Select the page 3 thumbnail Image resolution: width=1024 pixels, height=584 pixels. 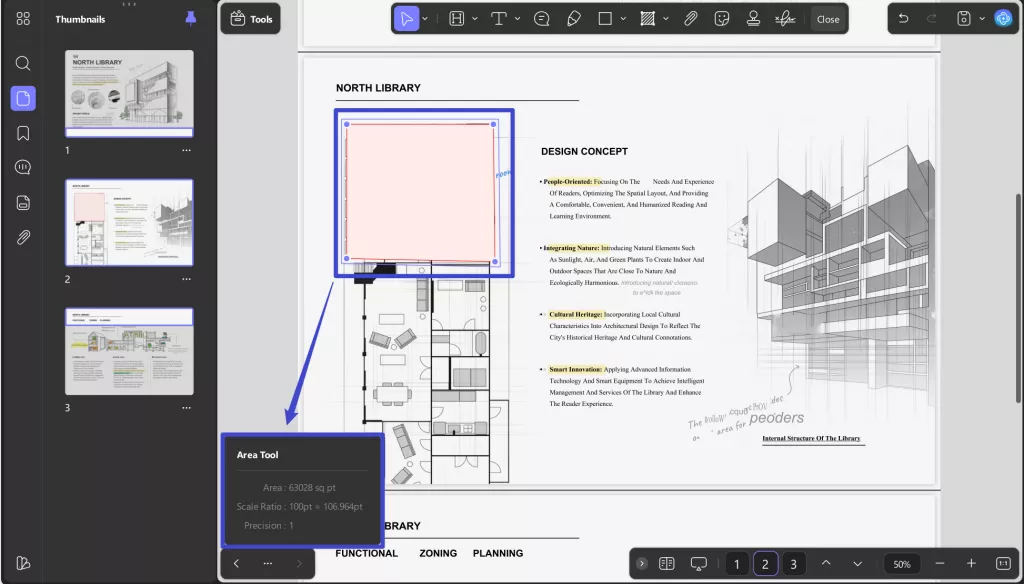point(129,351)
